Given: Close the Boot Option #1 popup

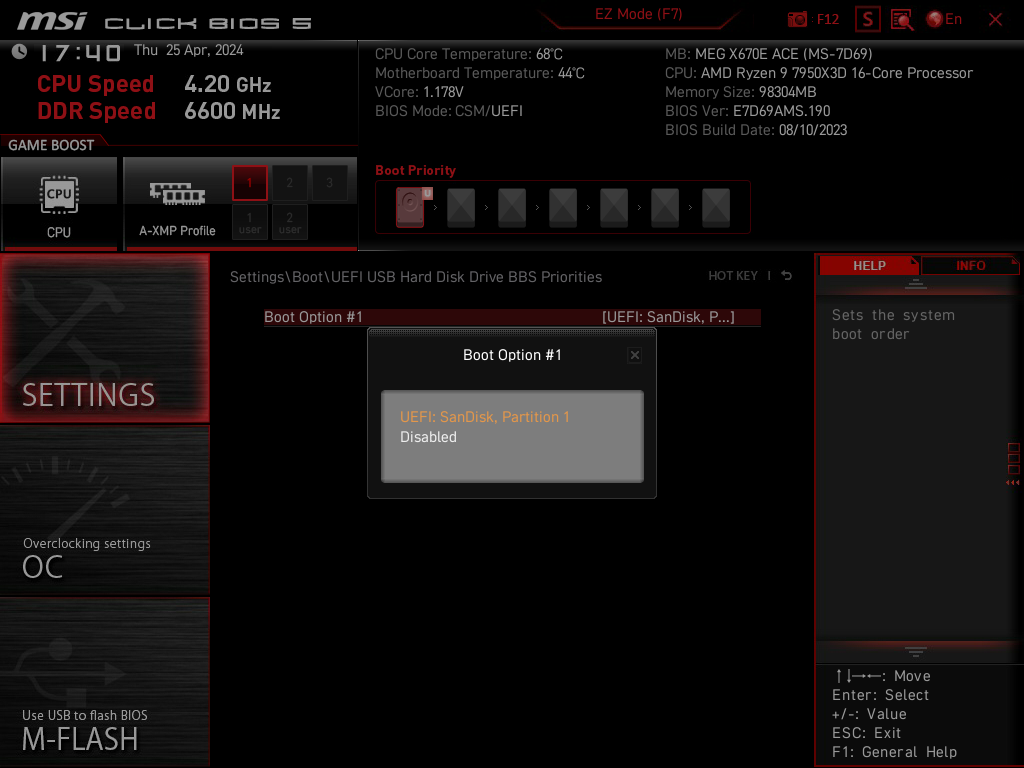Looking at the screenshot, I should coord(634,355).
